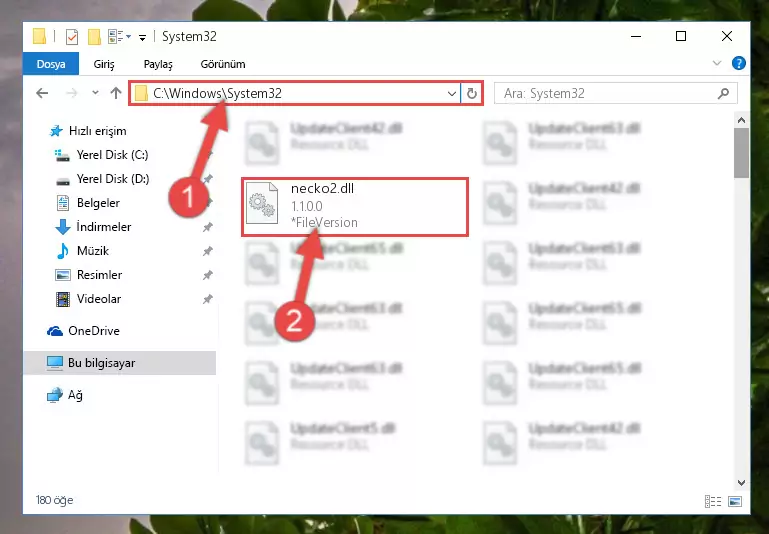Open the Belgeler folder in sidebar
The width and height of the screenshot is (769, 534).
98,203
